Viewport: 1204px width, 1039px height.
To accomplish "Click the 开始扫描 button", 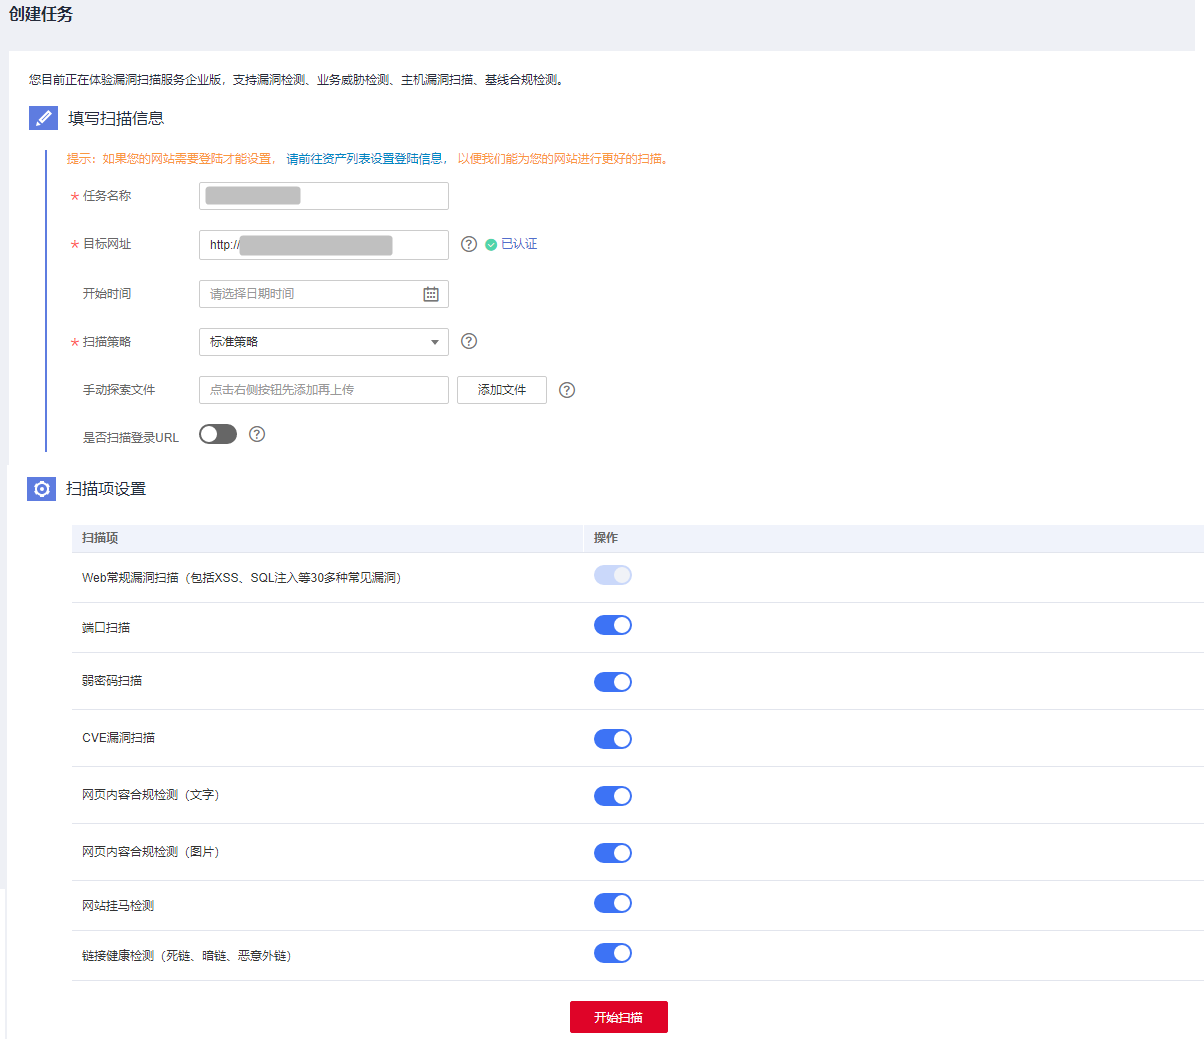I will (x=618, y=1017).
